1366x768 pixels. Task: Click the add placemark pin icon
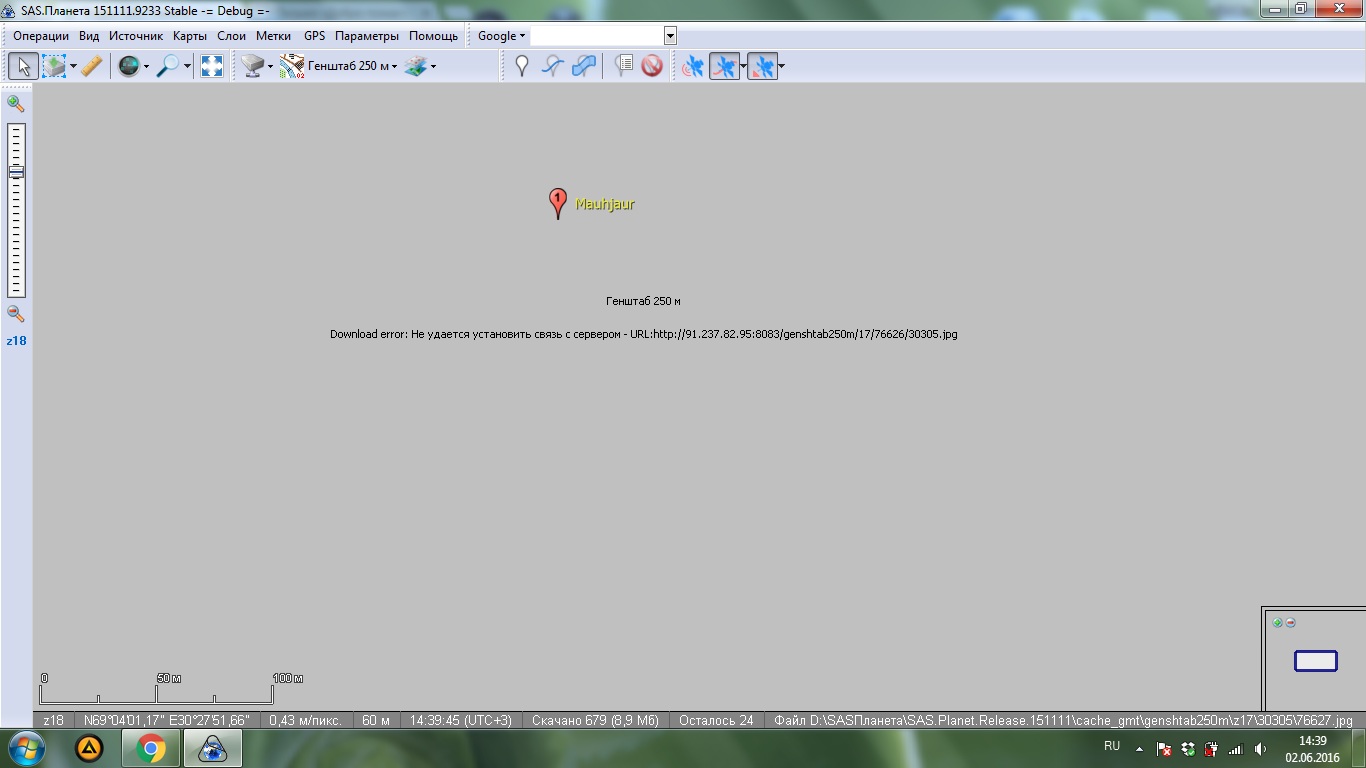(521, 67)
